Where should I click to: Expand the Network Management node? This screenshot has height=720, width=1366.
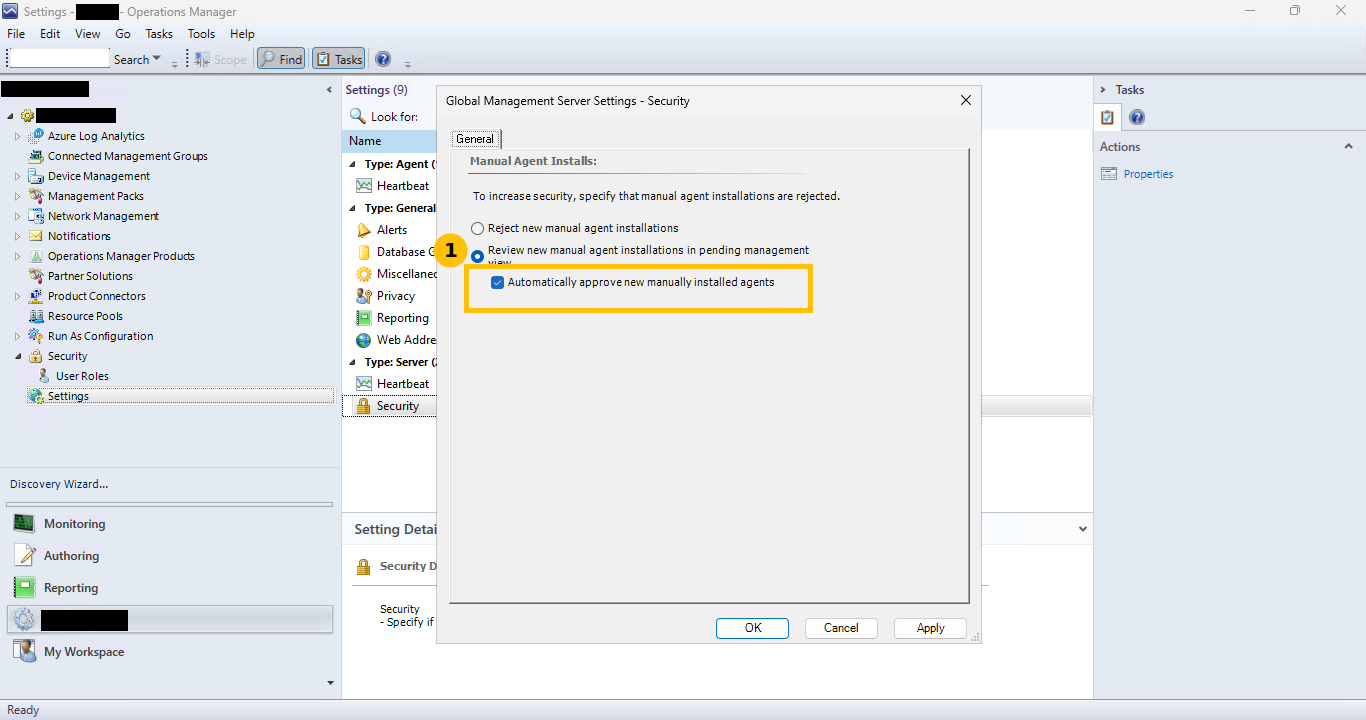(17, 216)
